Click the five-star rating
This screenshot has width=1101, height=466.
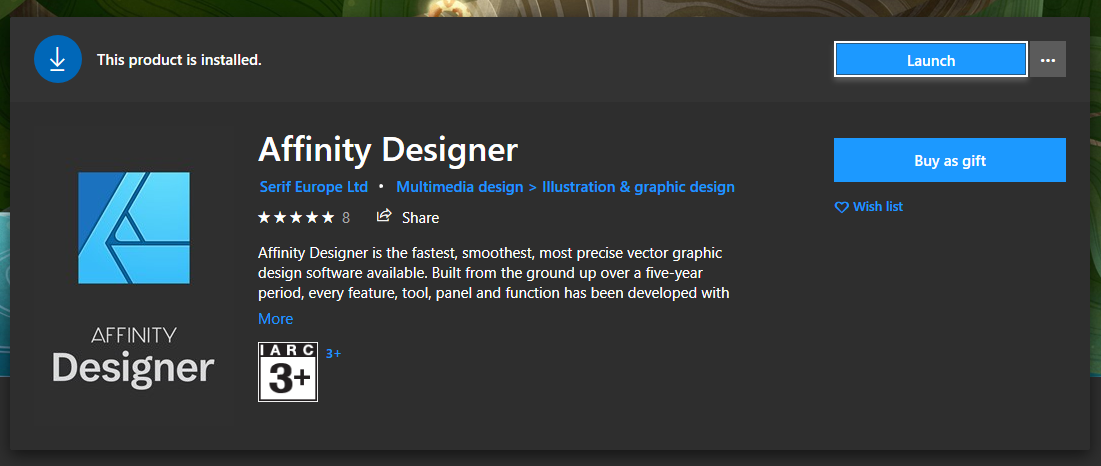[x=296, y=218]
